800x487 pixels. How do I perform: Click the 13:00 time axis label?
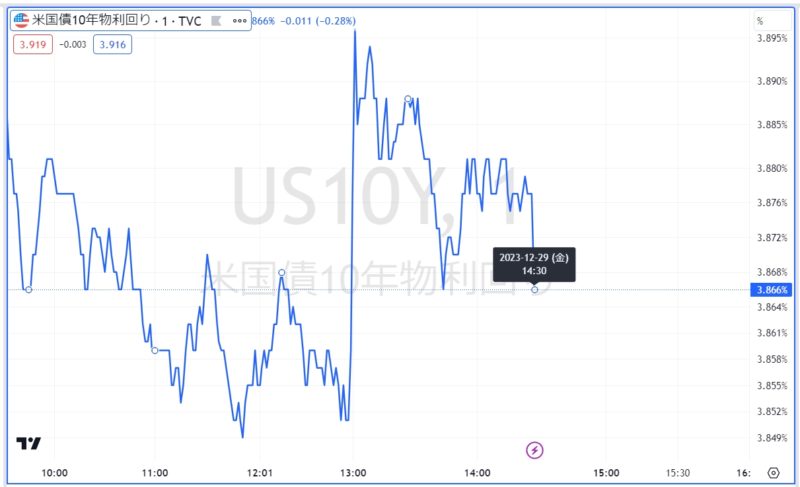pos(354,473)
